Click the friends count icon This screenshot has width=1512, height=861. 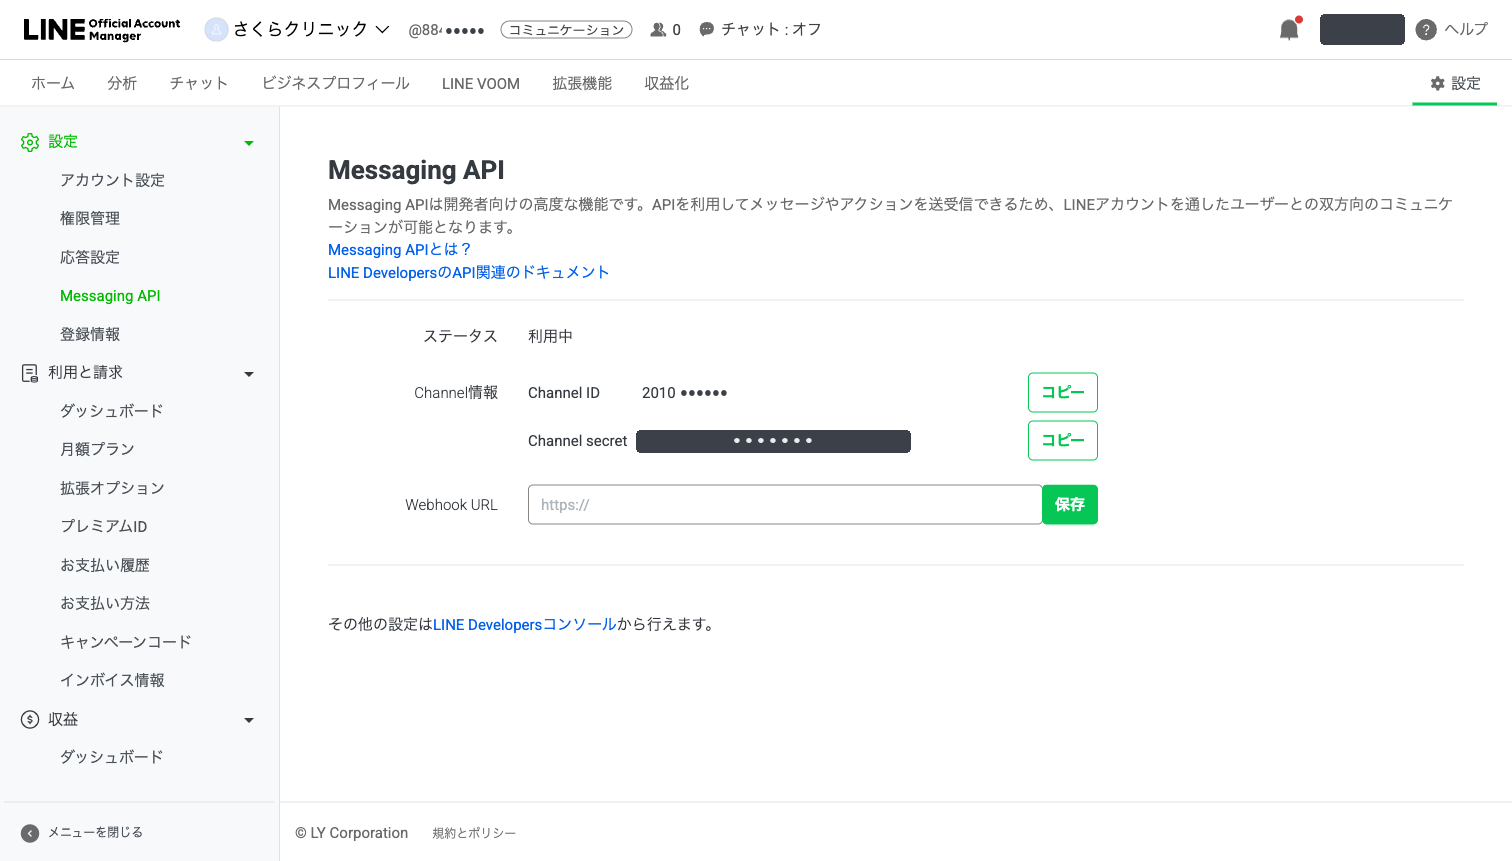coord(658,30)
